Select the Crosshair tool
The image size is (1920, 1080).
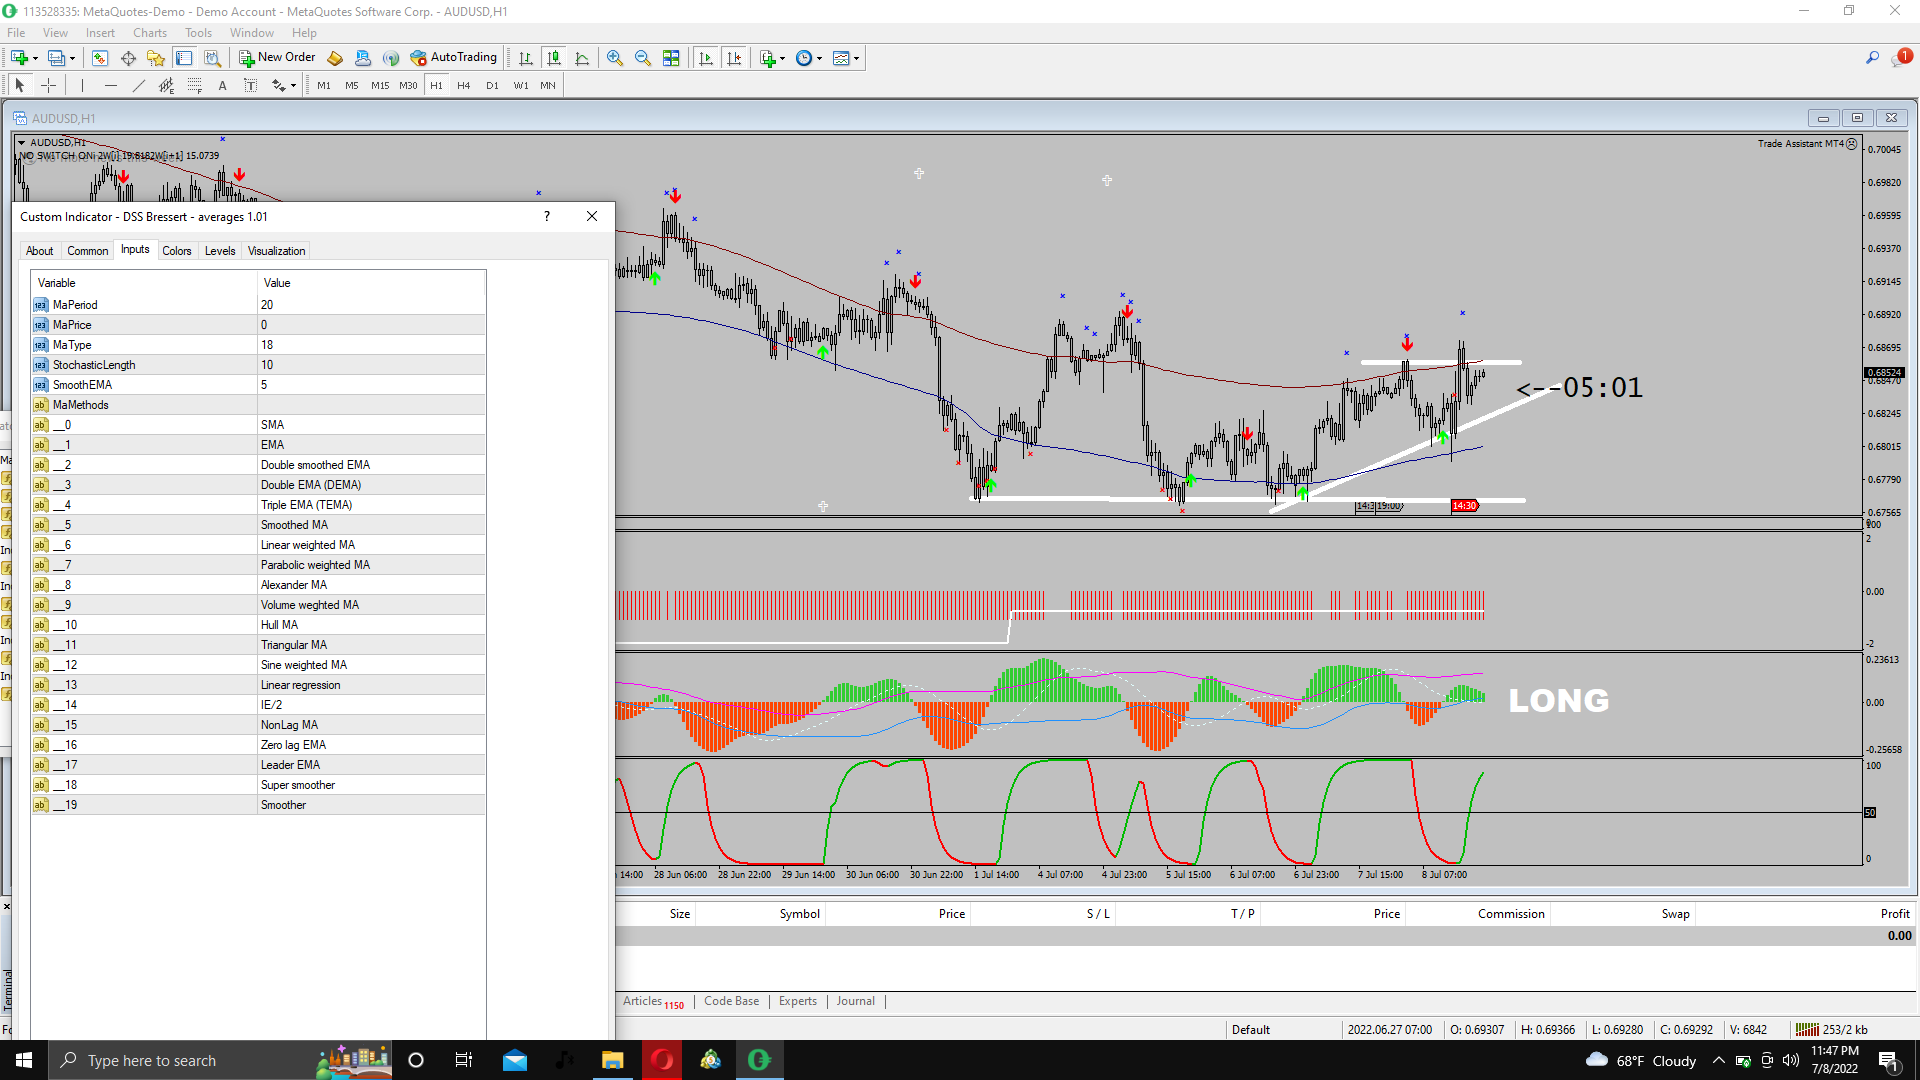[48, 86]
